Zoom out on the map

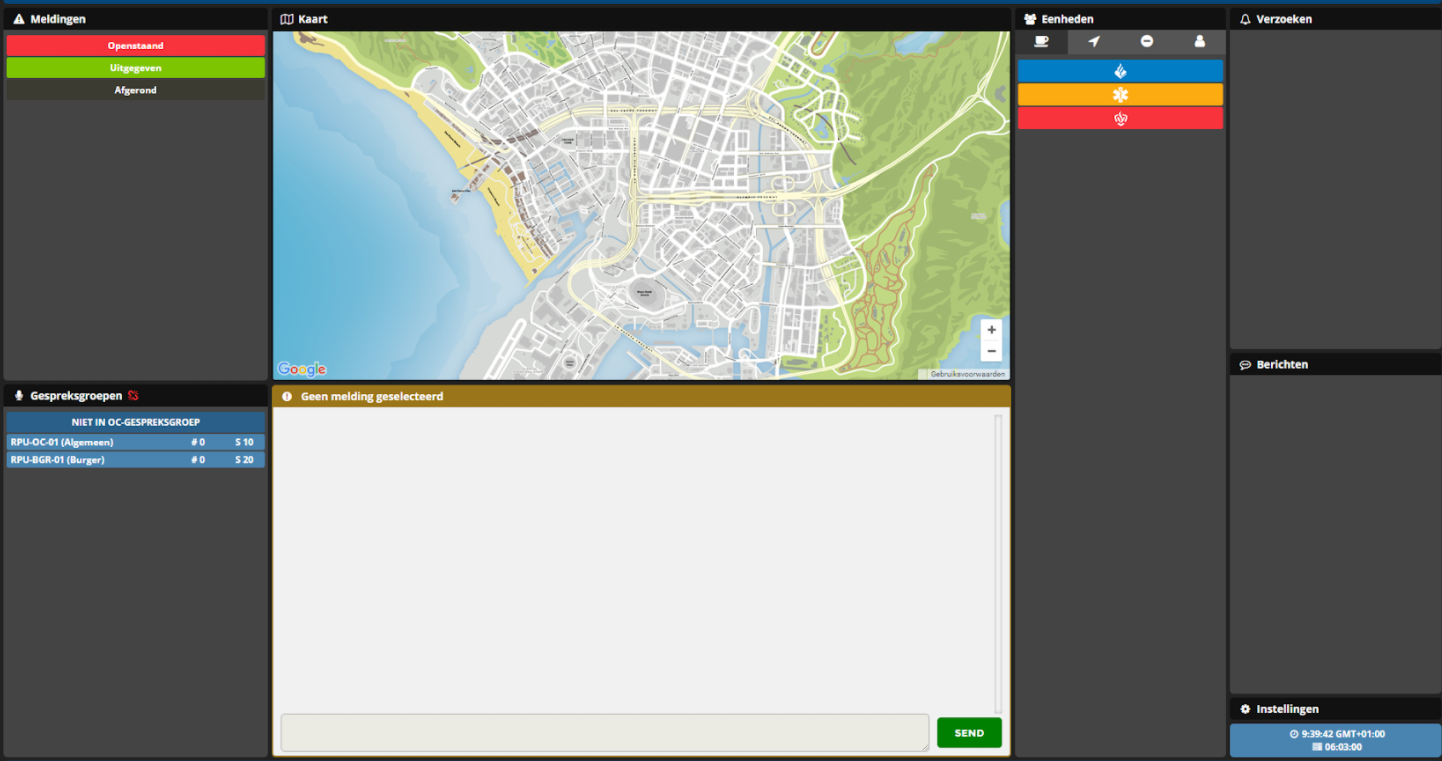[991, 351]
